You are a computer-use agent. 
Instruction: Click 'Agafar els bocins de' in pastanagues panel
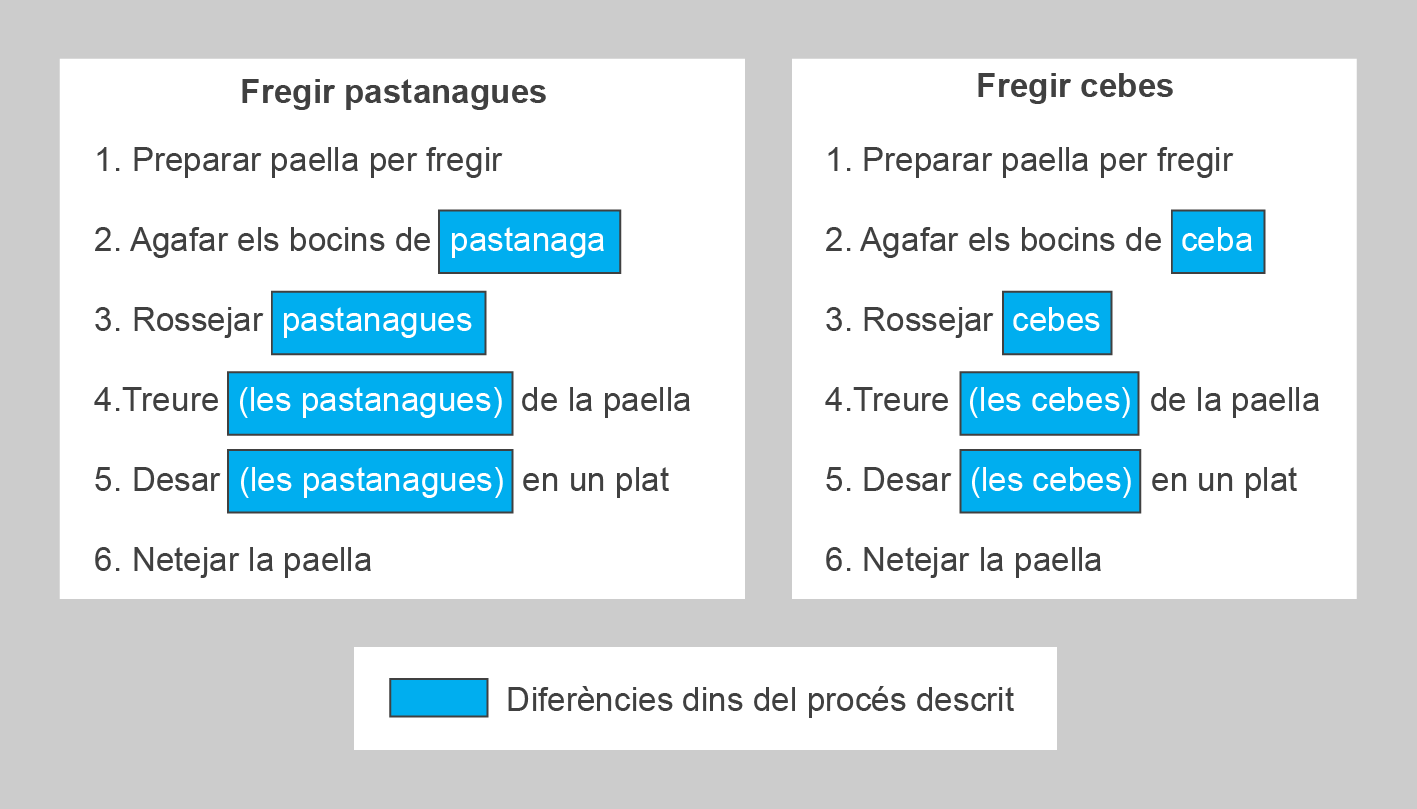click(280, 241)
